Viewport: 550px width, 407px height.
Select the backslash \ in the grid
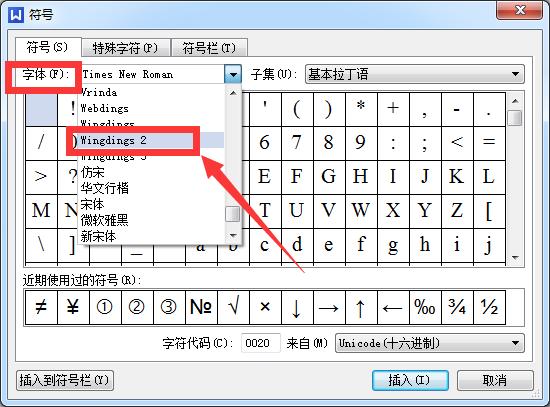pyautogui.click(x=41, y=245)
